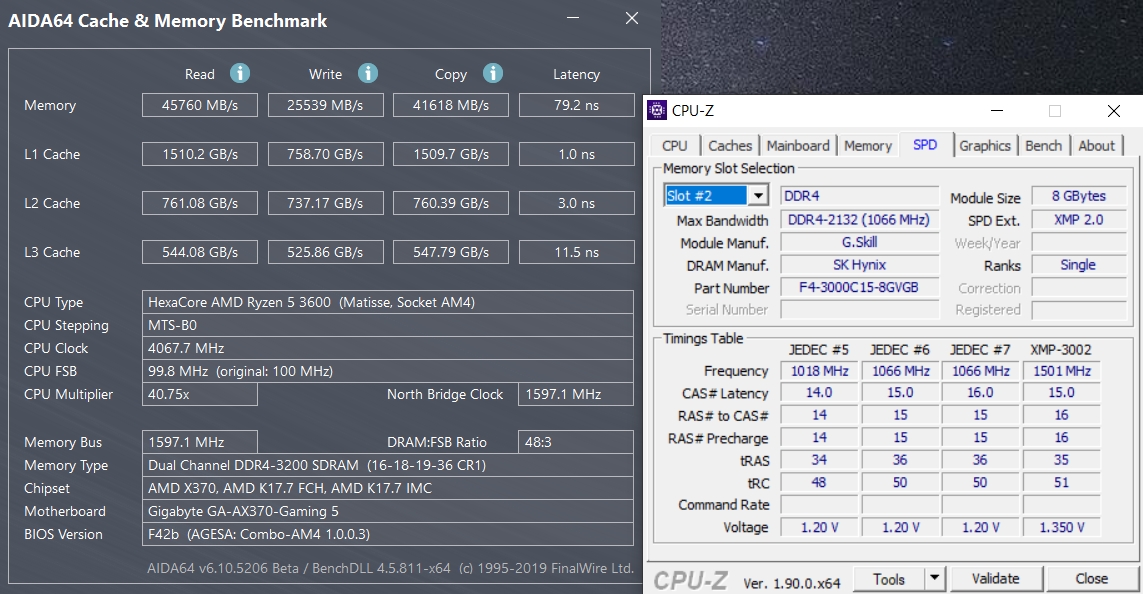Click the CPU Multiplier field 40.75x
Screen dimensions: 1143x594
200,394
